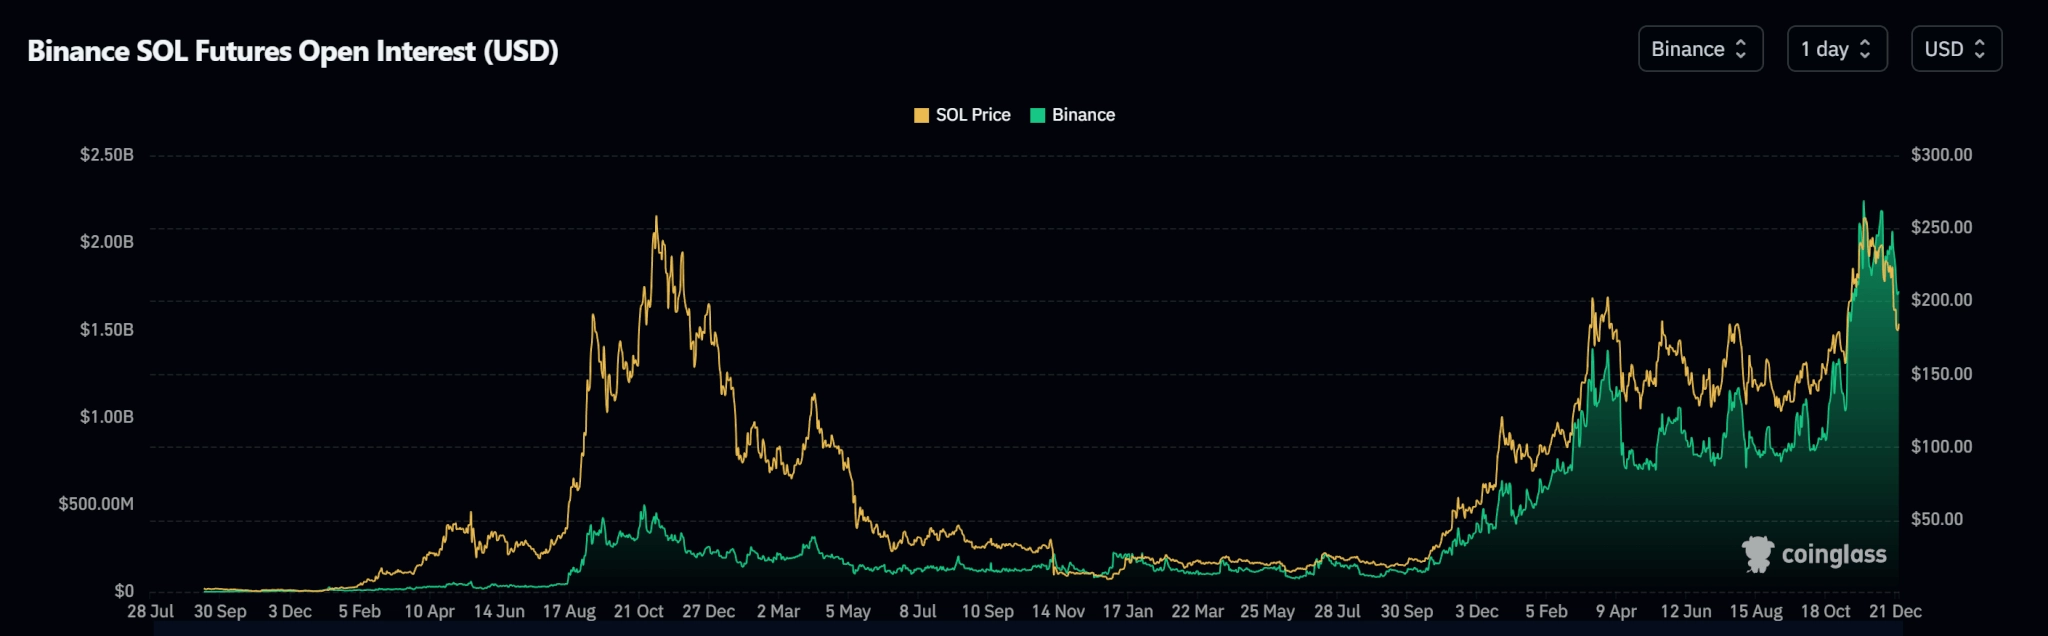The width and height of the screenshot is (2048, 636).
Task: Click the chart title Binance SOL Futures Open Interest
Action: (x=293, y=51)
